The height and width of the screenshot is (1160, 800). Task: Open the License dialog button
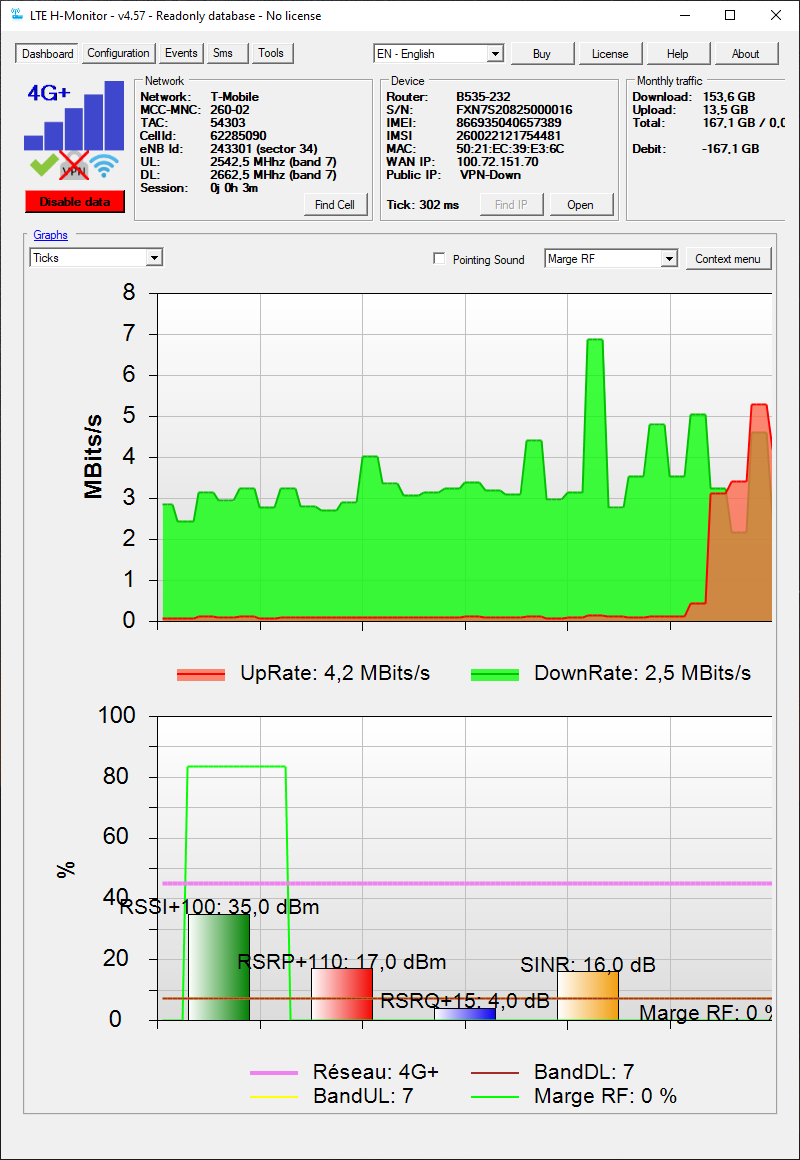pyautogui.click(x=611, y=54)
